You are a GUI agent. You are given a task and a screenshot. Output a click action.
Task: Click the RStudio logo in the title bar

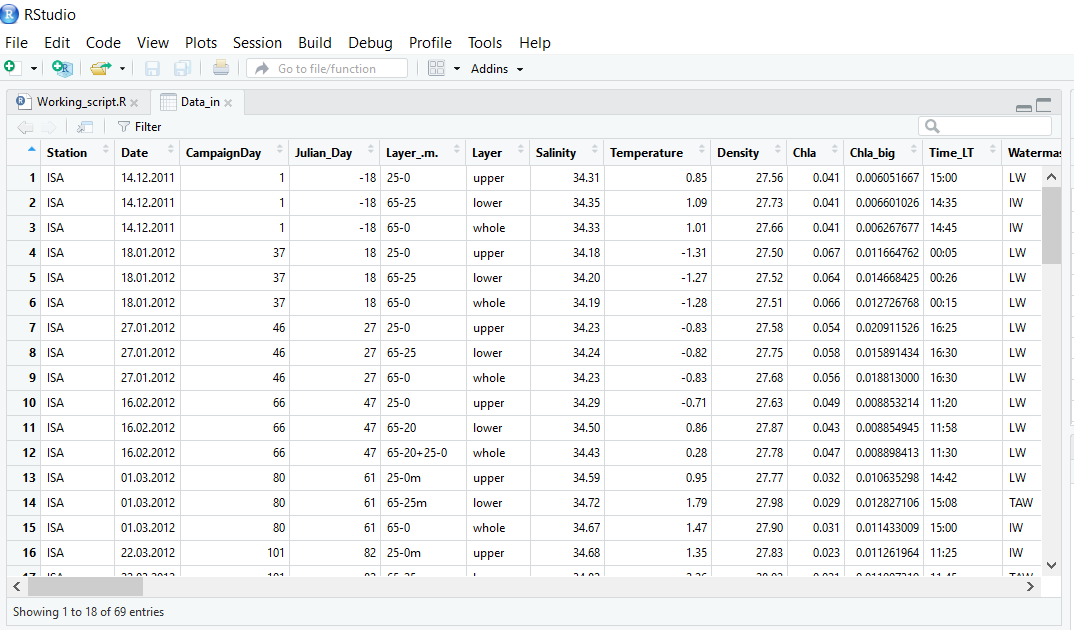(x=11, y=15)
